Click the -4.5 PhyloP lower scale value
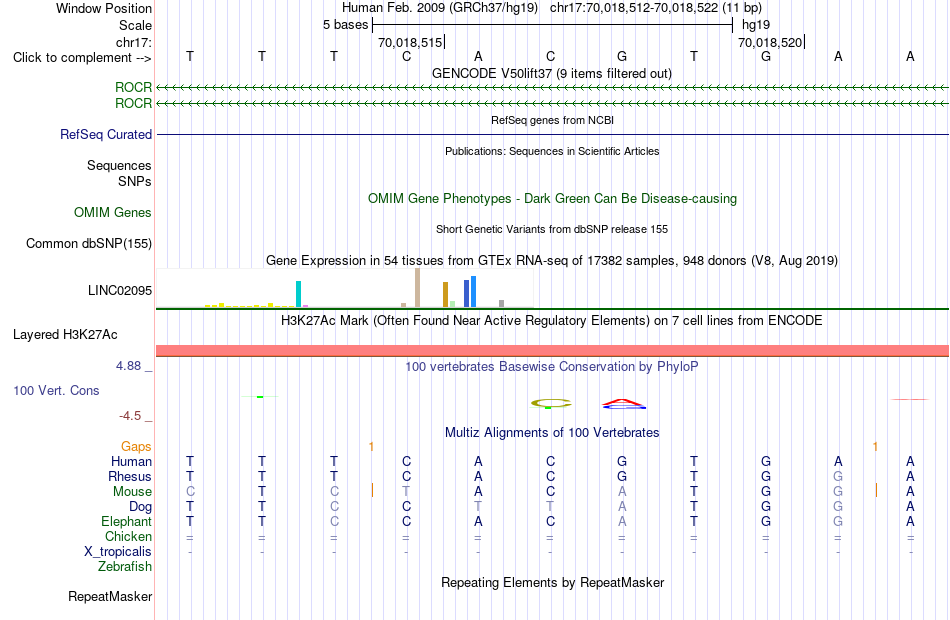Viewport: 950px width, 620px height. pos(130,416)
